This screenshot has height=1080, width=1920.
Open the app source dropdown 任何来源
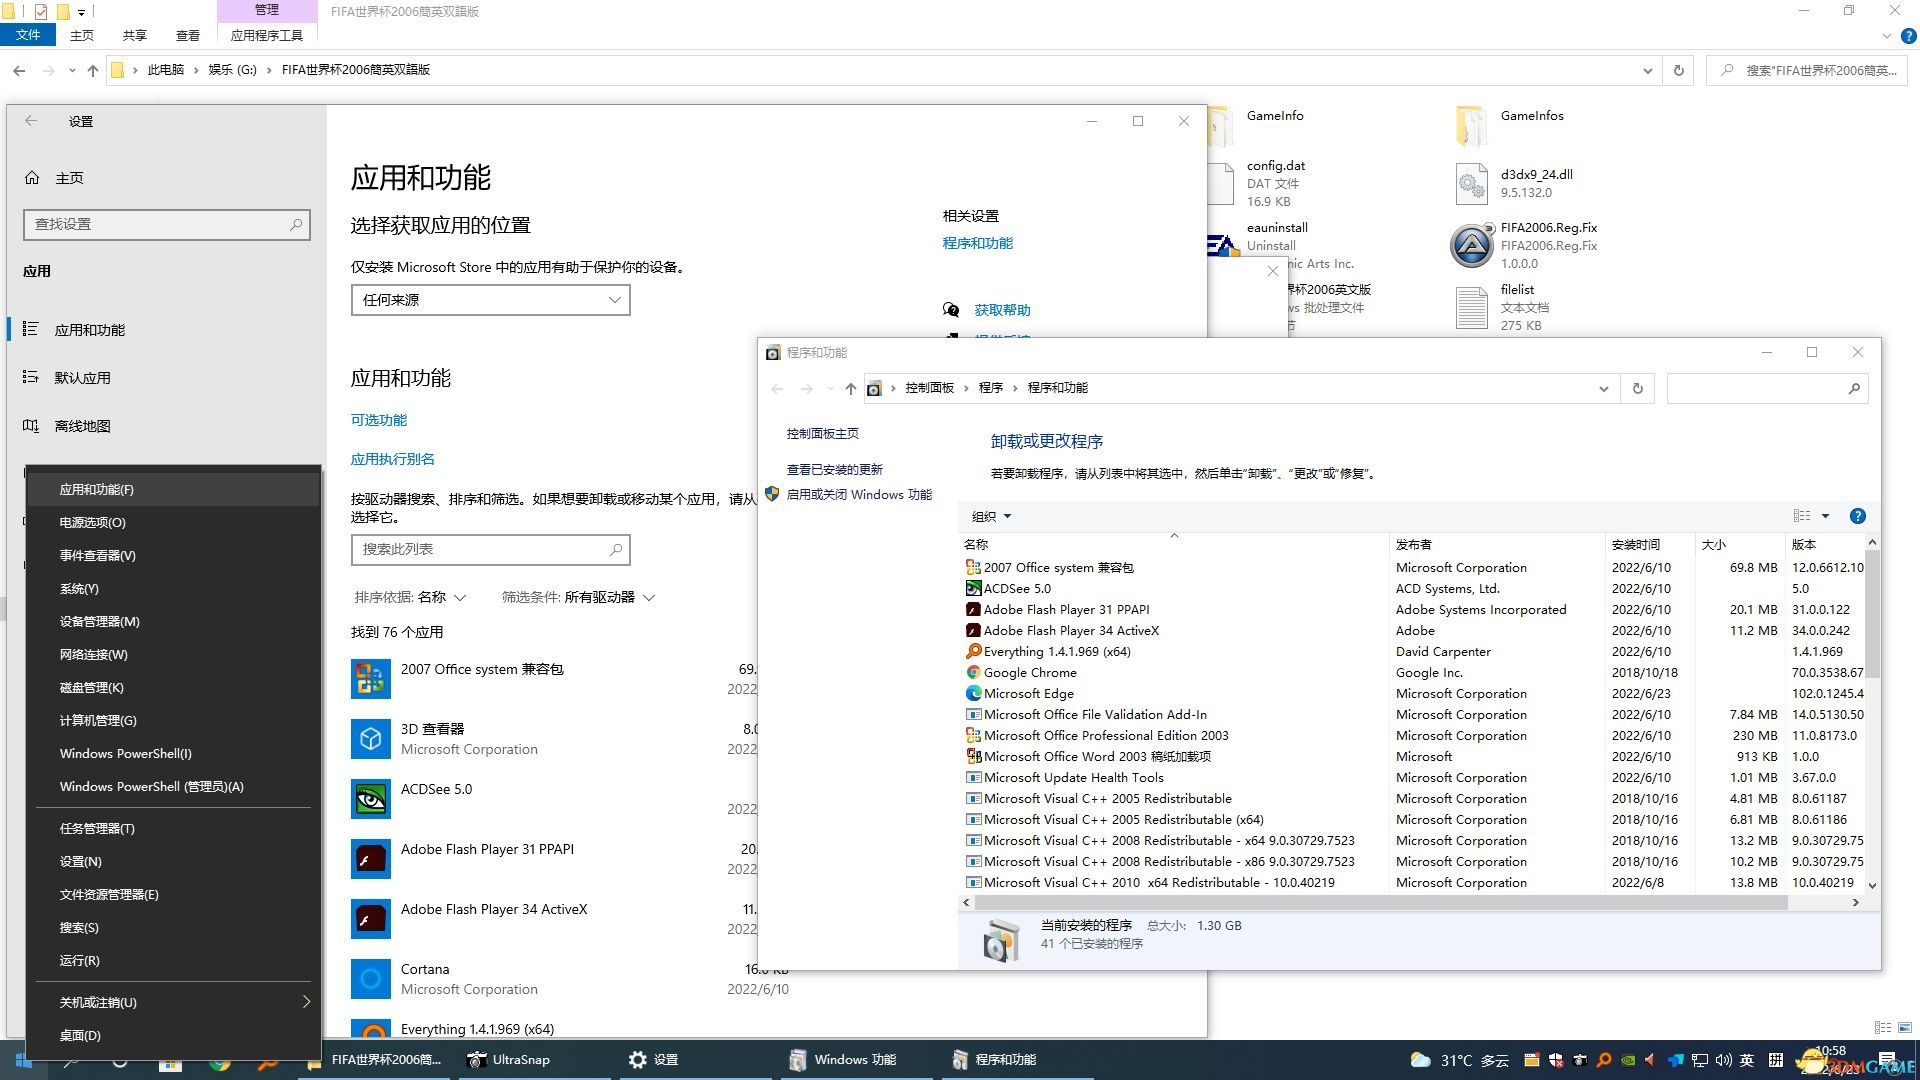point(490,300)
